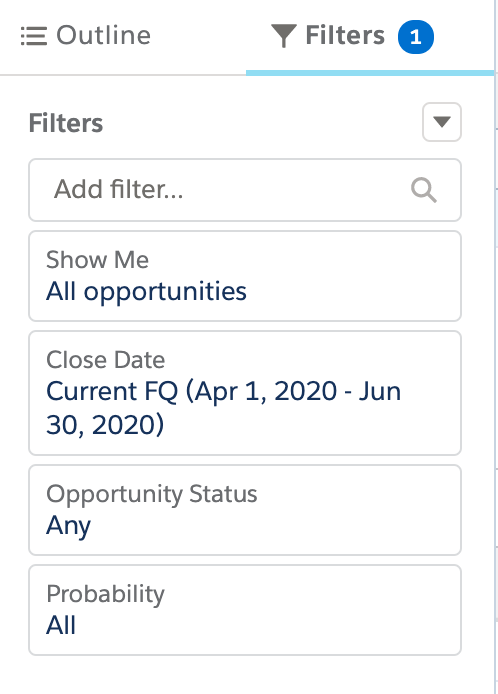The width and height of the screenshot is (498, 694).
Task: Click the funnel icon on Filters tab
Action: [x=283, y=36]
